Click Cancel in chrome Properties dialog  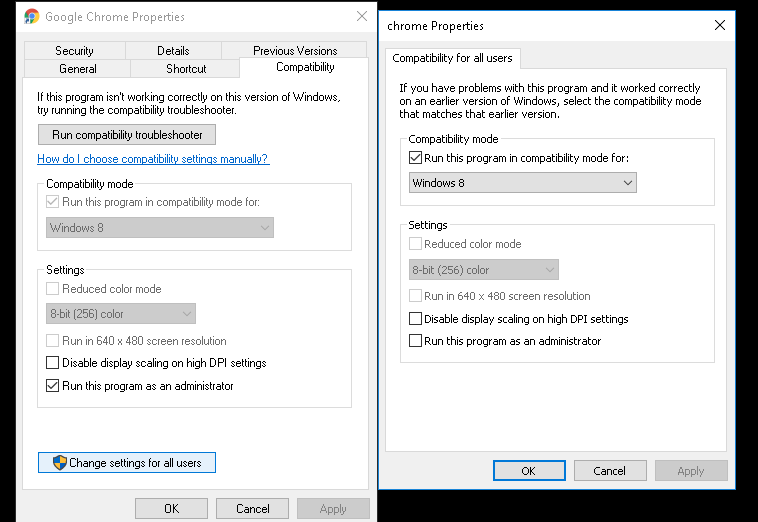(610, 471)
